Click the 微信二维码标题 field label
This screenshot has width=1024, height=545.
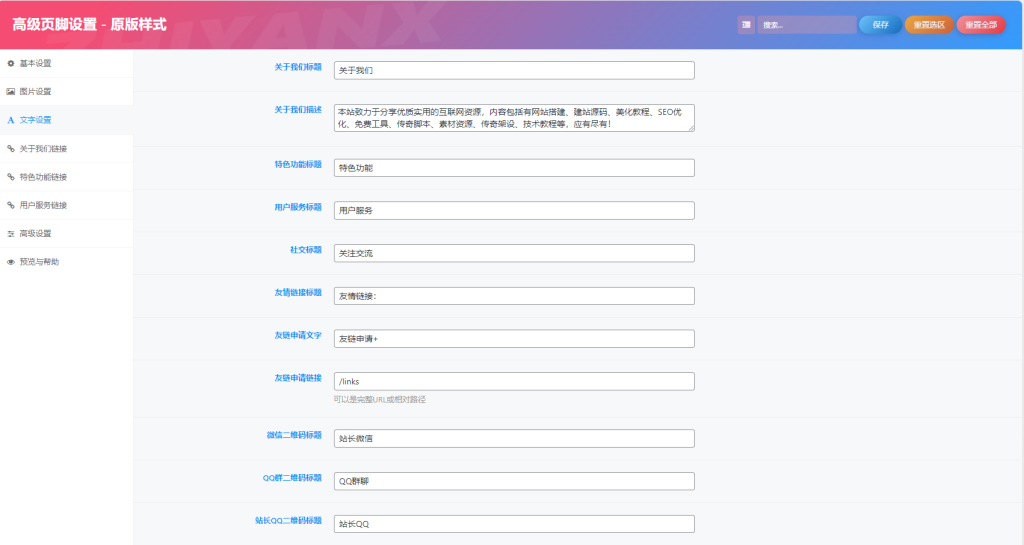[x=294, y=435]
